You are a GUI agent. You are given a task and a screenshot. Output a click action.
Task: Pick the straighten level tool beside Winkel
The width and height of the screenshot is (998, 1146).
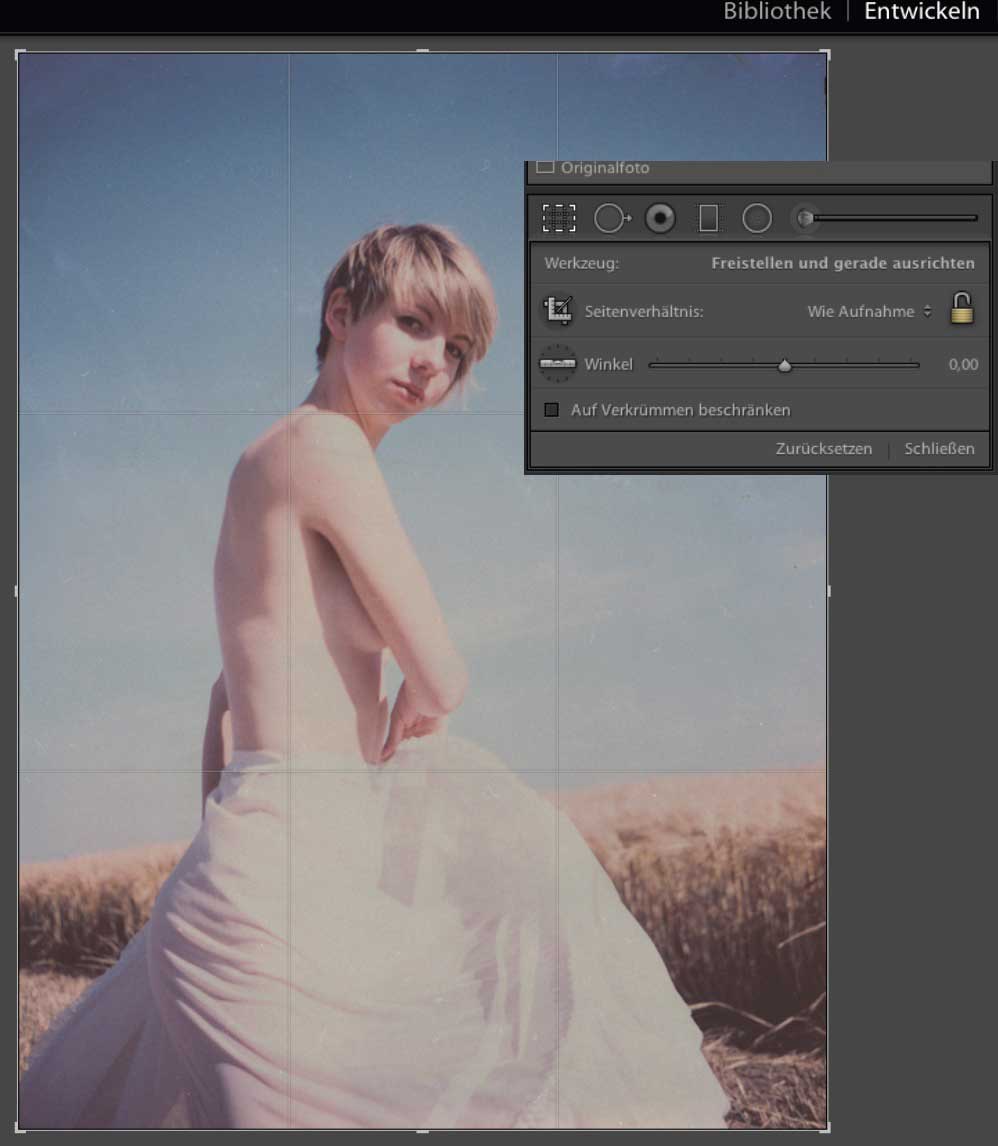coord(557,364)
